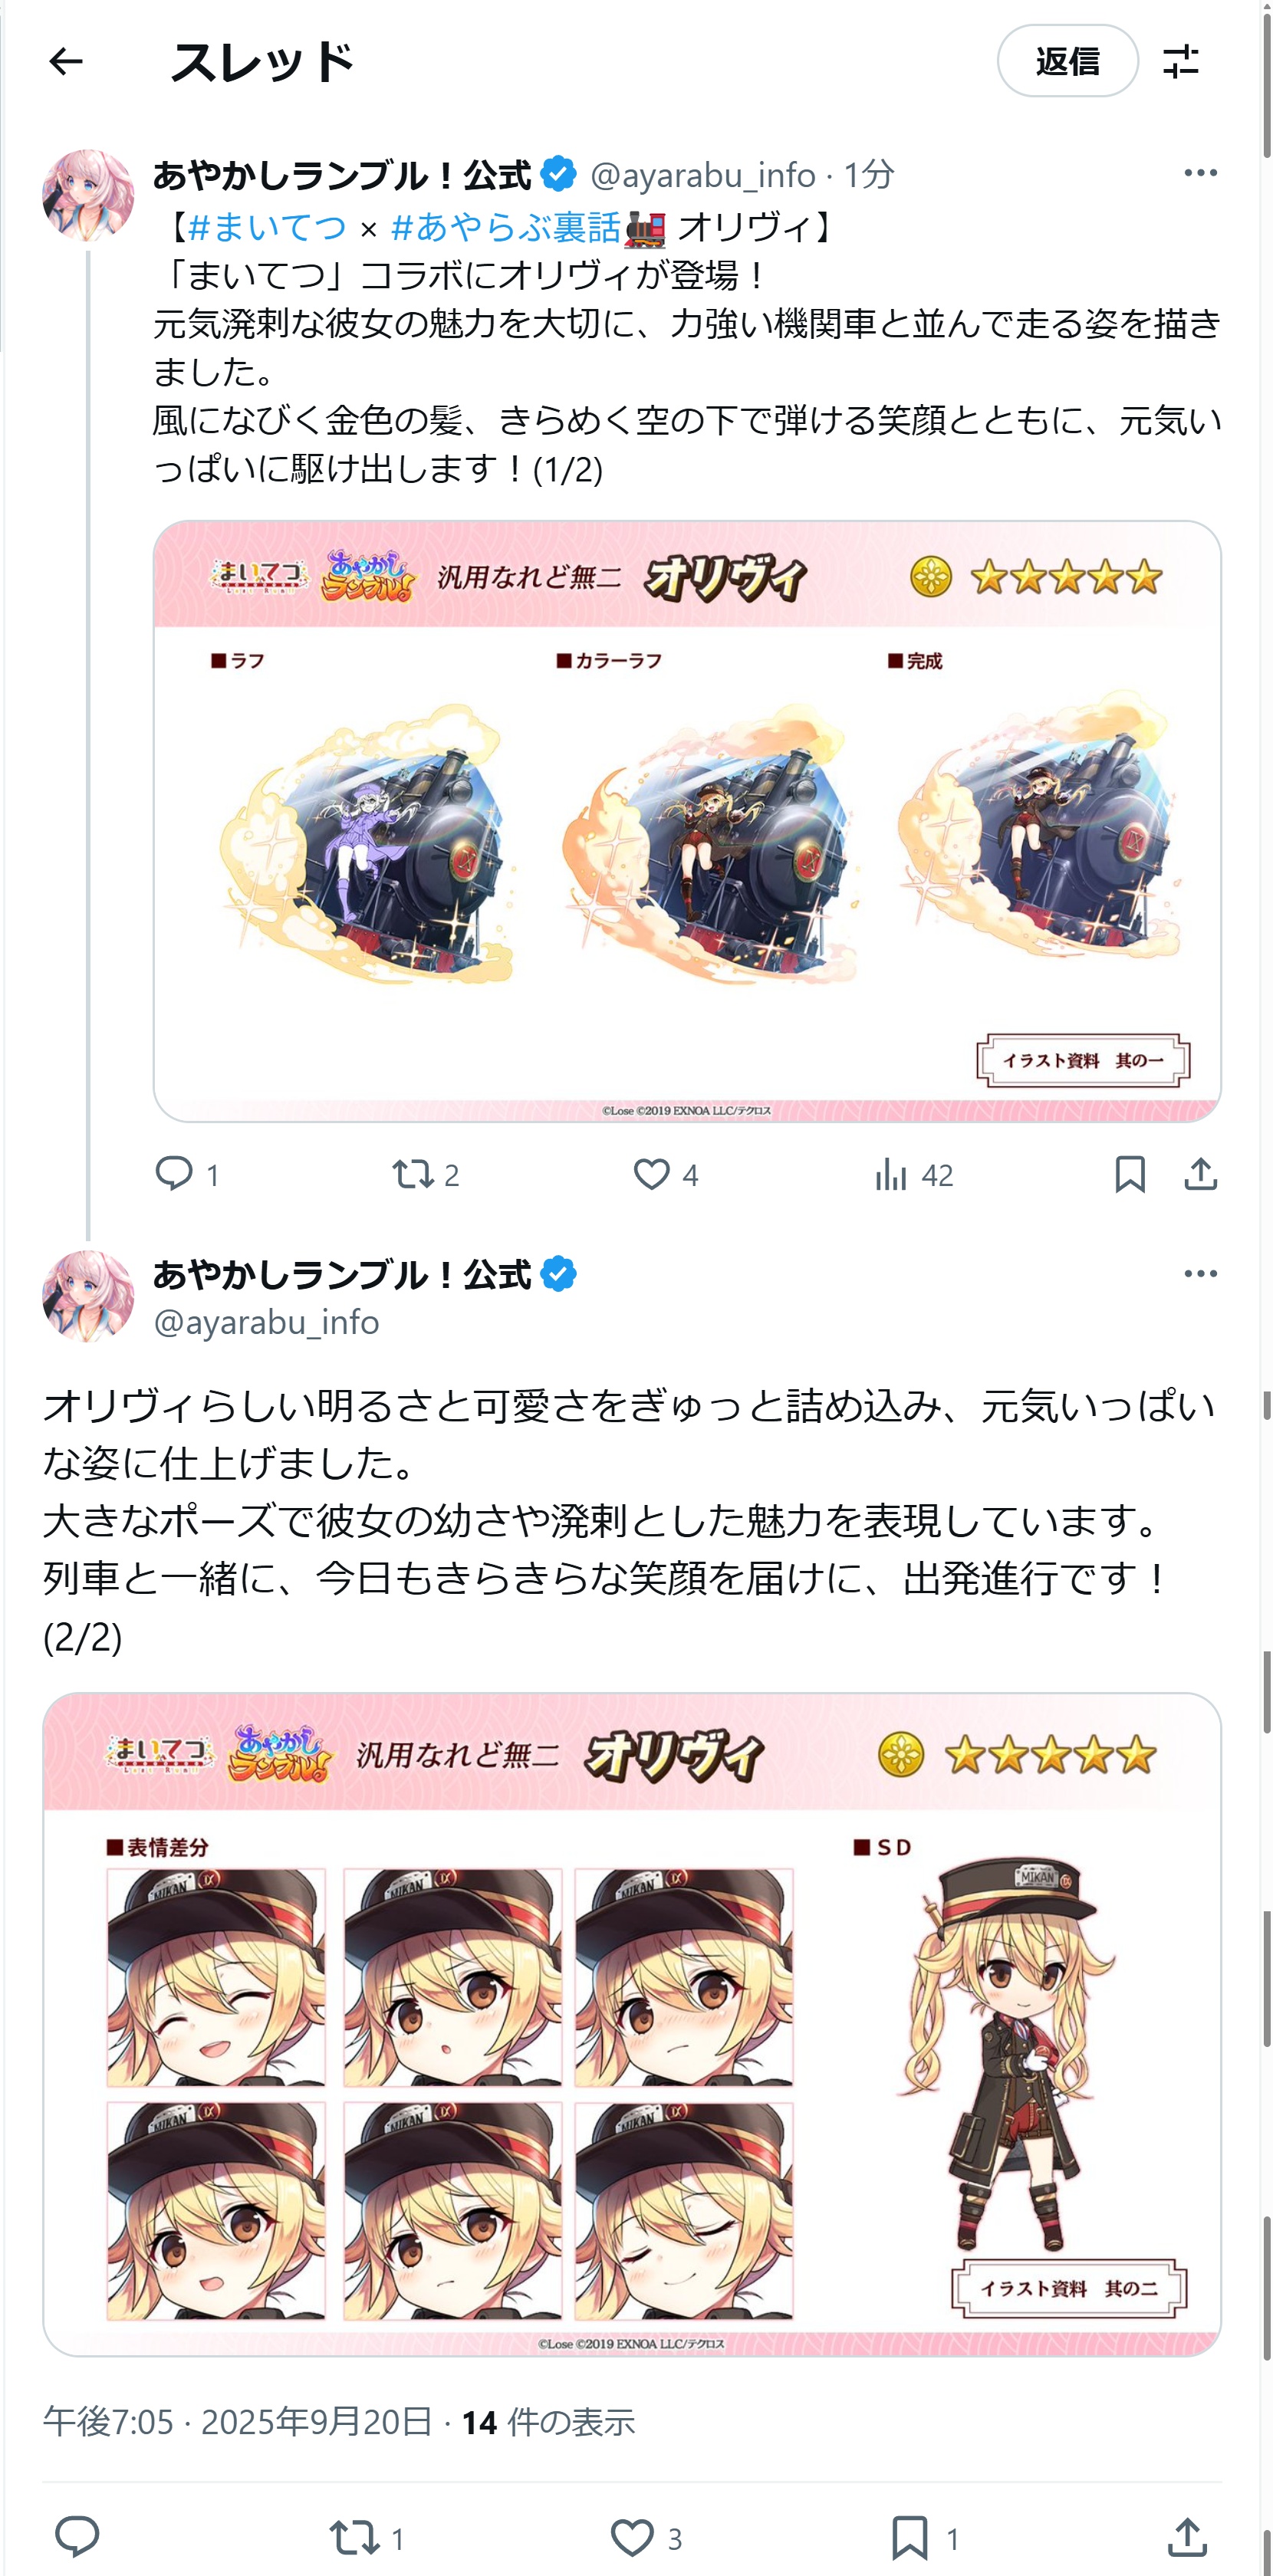View analytics of first post
1273x2576 pixels.
coord(914,1174)
